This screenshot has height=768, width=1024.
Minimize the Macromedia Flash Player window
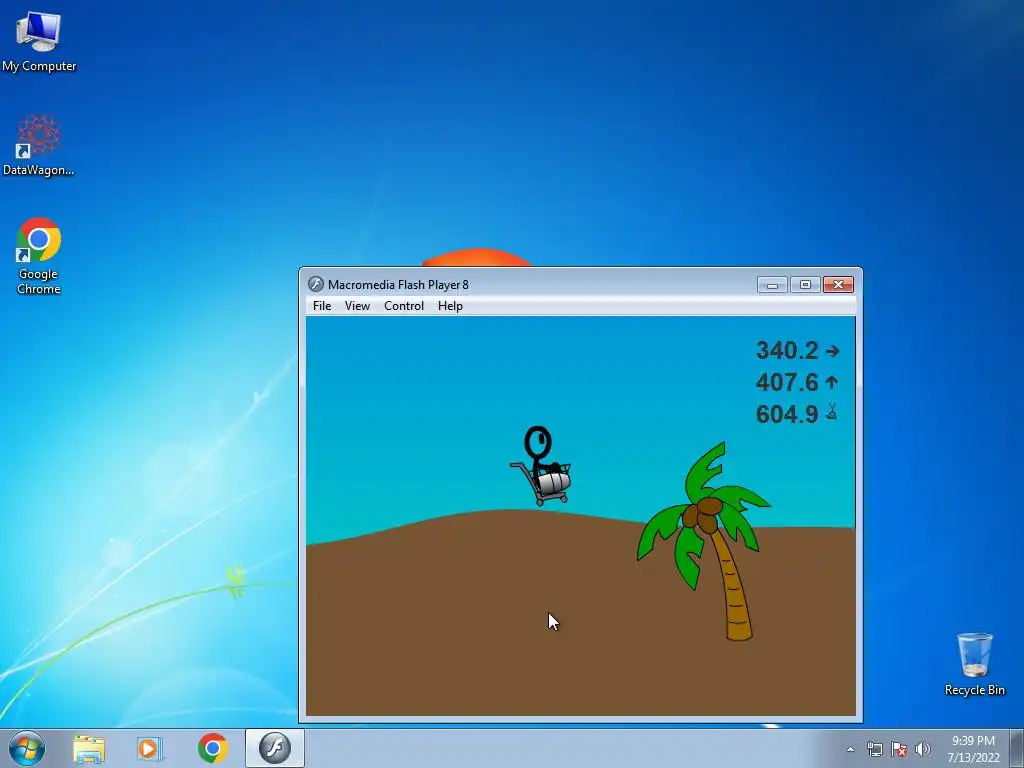[x=772, y=285]
